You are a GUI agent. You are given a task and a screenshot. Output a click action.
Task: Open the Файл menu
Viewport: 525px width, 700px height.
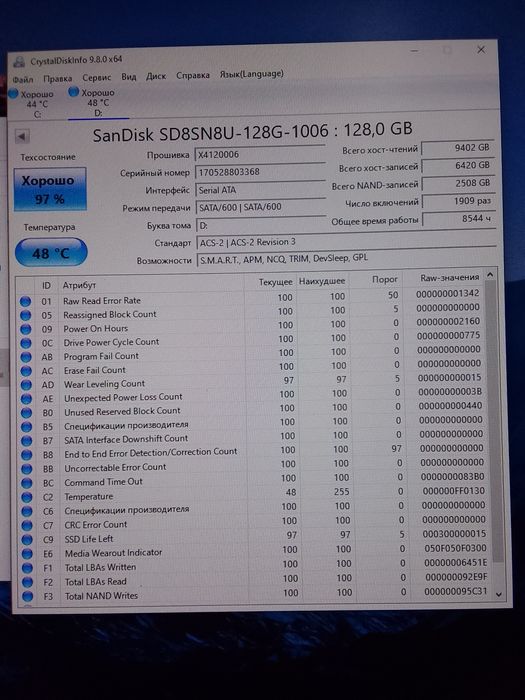click(23, 79)
